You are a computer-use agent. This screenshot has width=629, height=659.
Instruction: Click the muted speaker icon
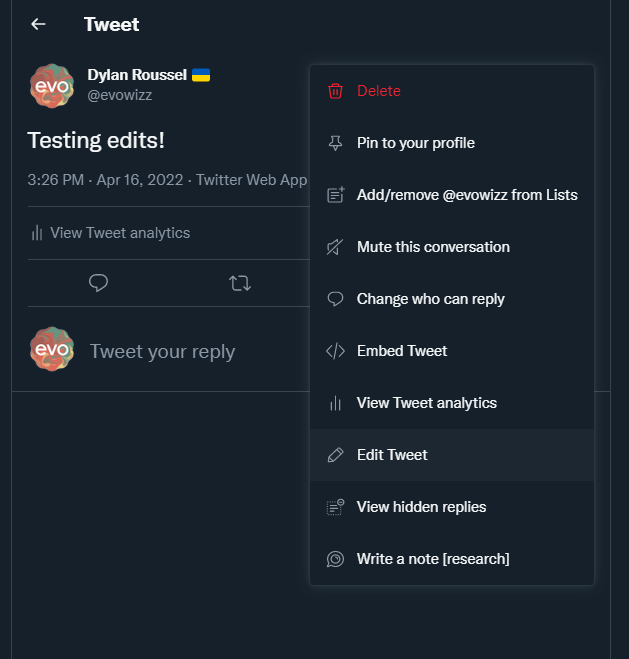336,247
